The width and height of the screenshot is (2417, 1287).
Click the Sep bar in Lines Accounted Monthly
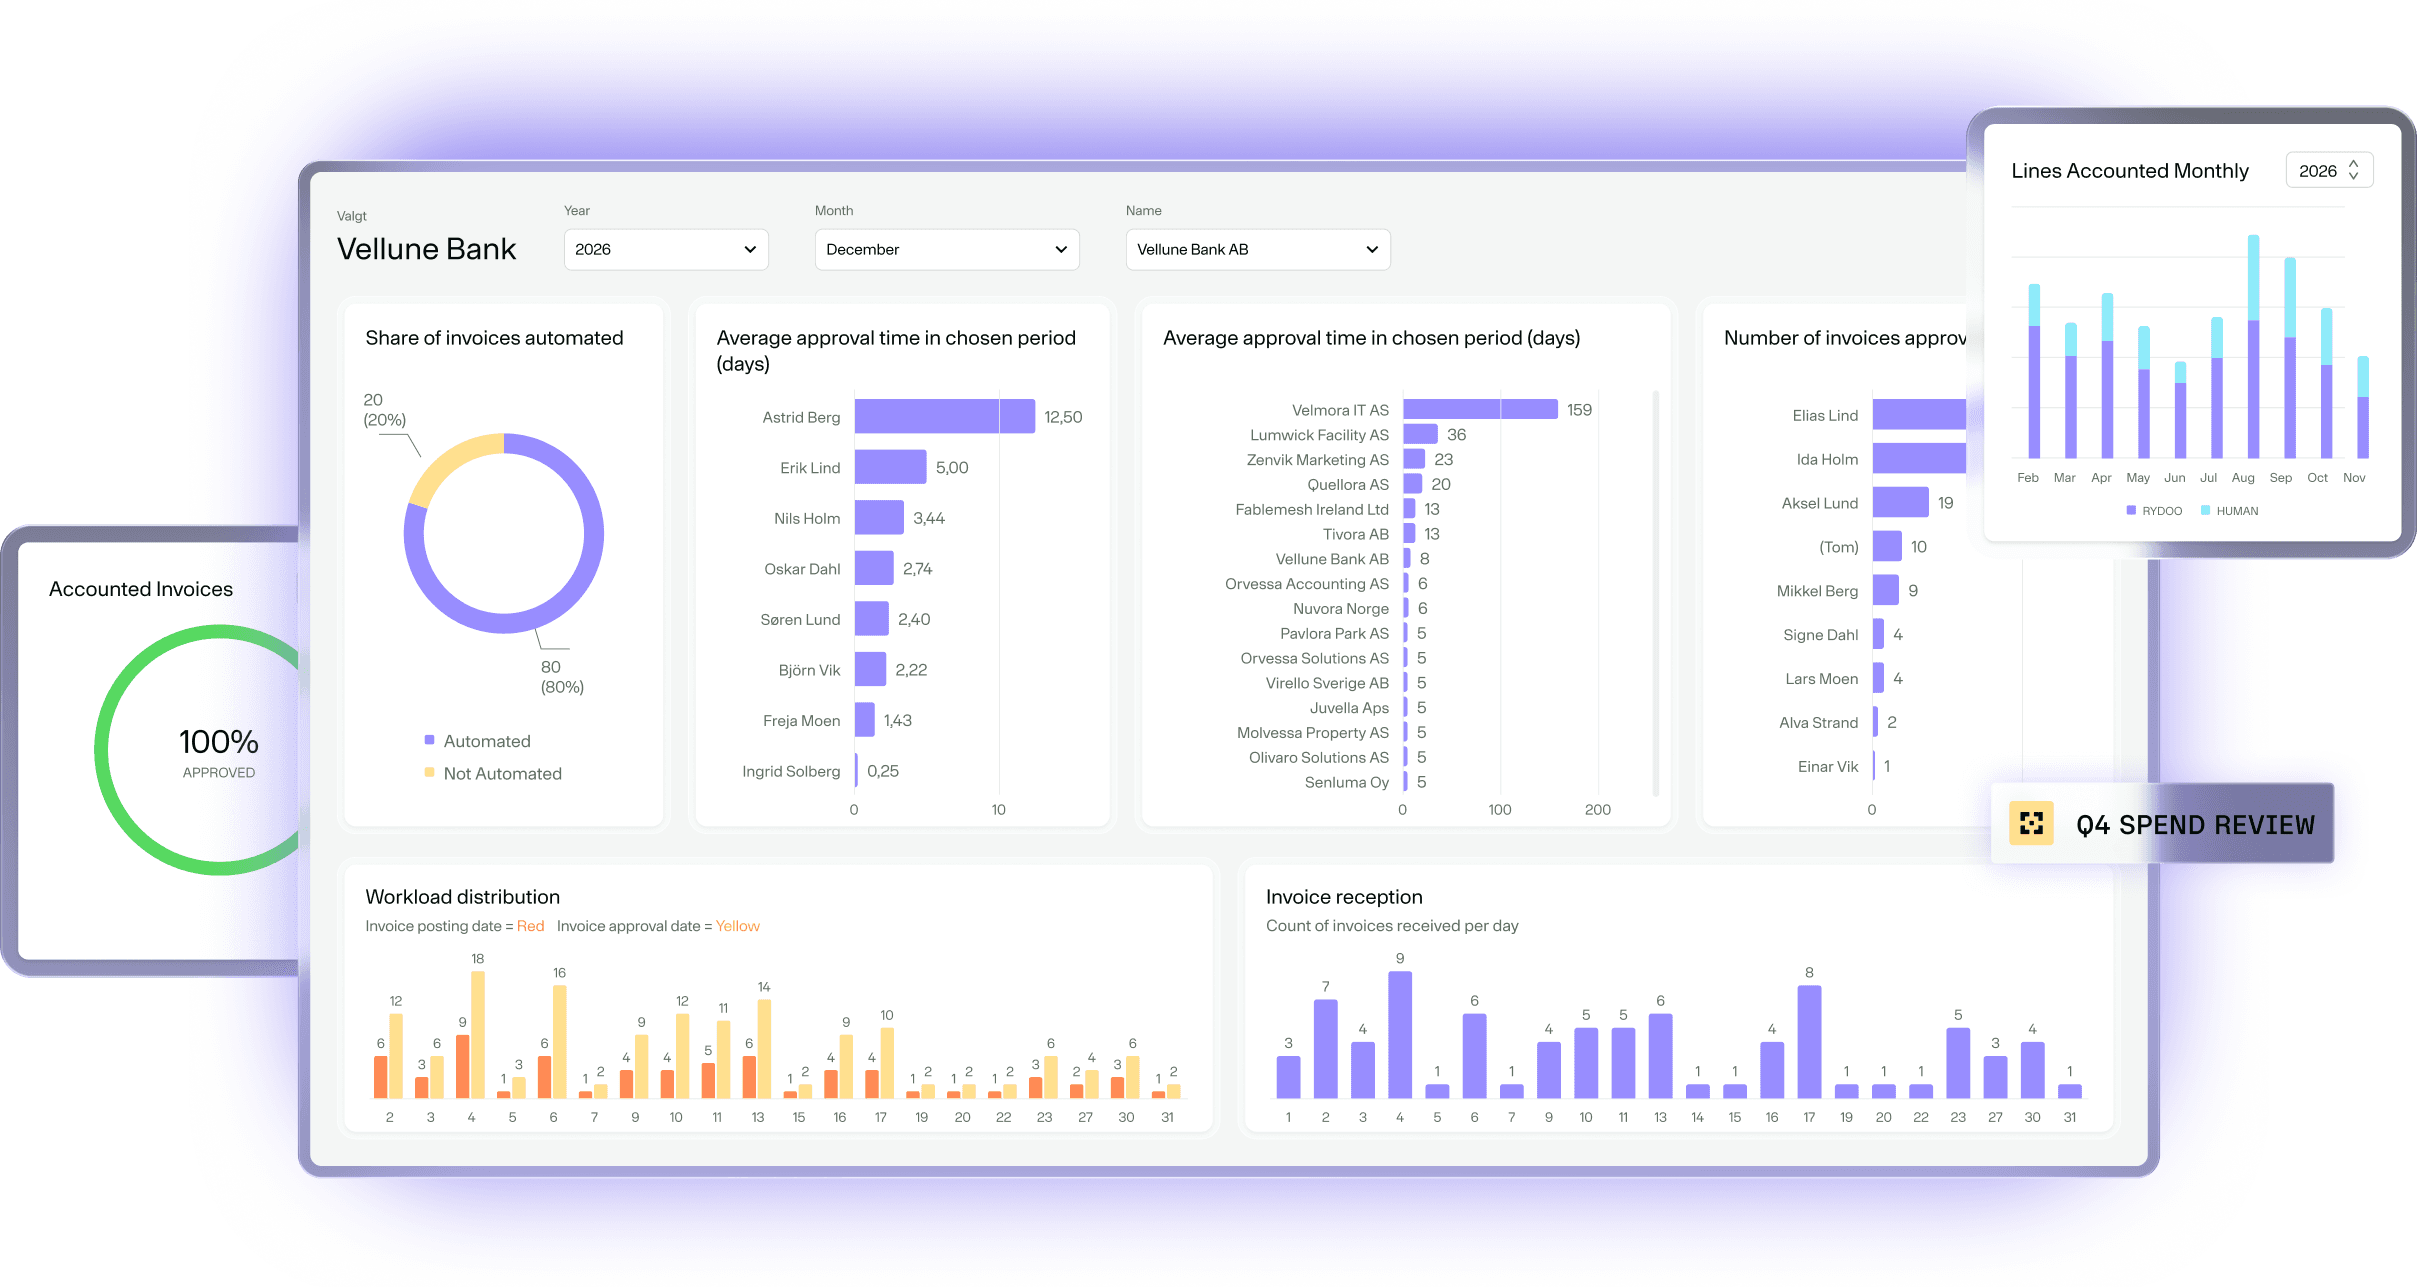tap(2290, 357)
